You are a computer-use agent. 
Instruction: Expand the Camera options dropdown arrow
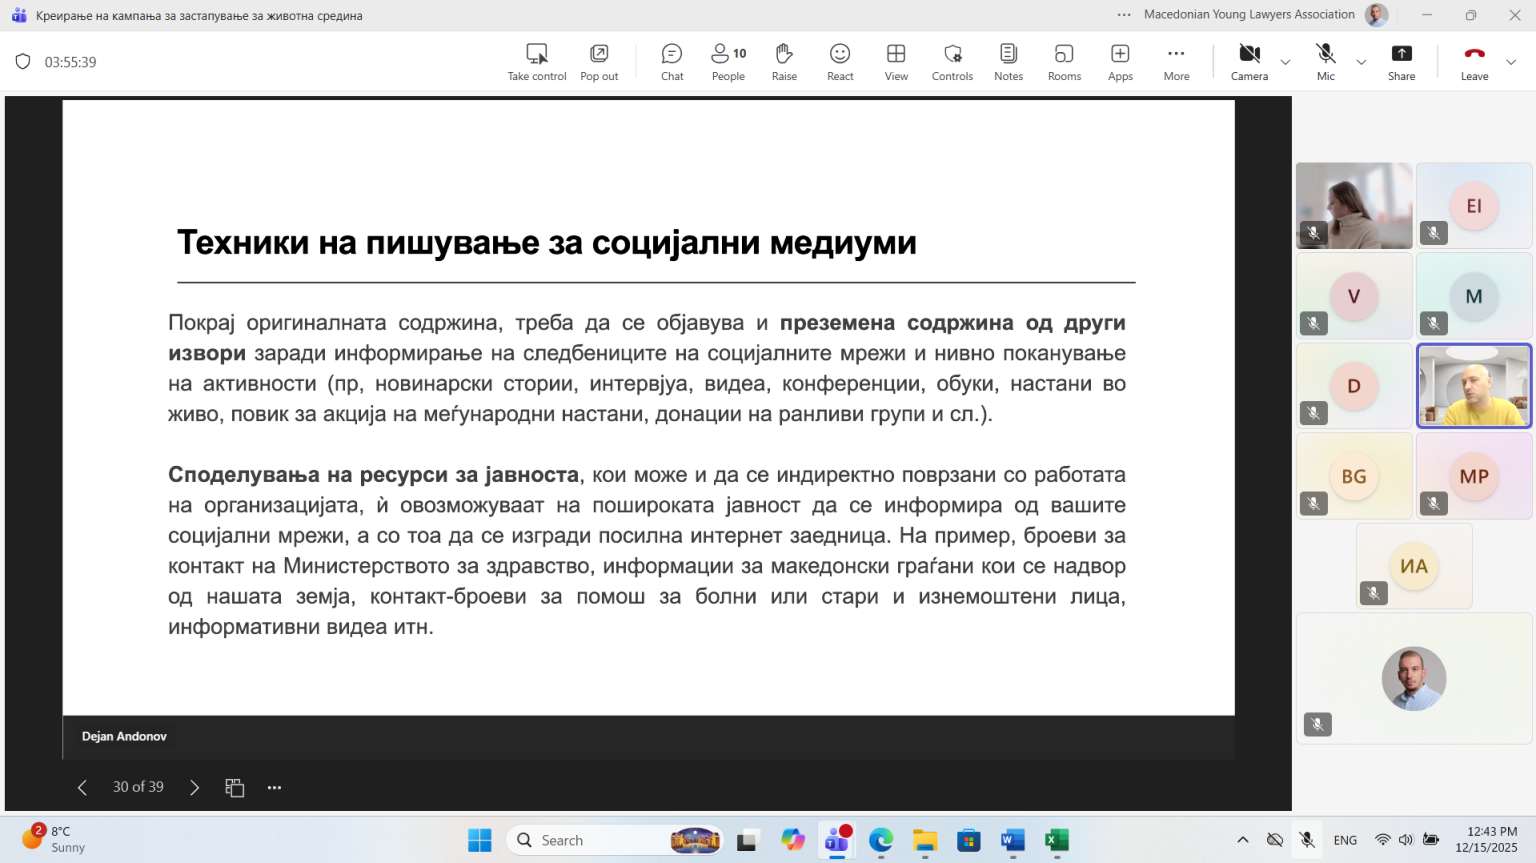pyautogui.click(x=1286, y=62)
